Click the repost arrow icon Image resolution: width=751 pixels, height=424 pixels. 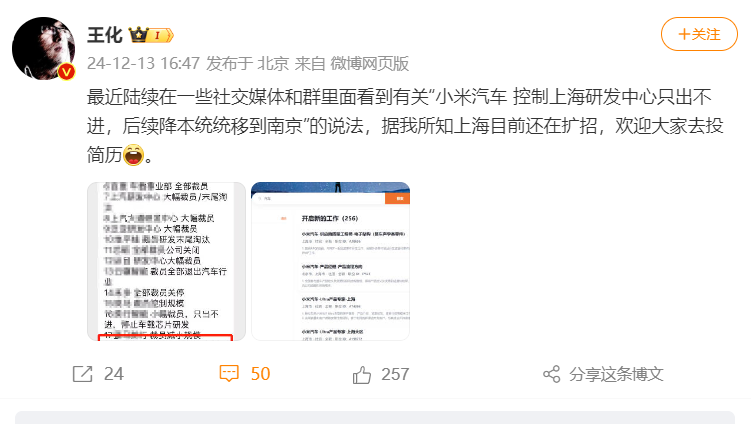(82, 374)
